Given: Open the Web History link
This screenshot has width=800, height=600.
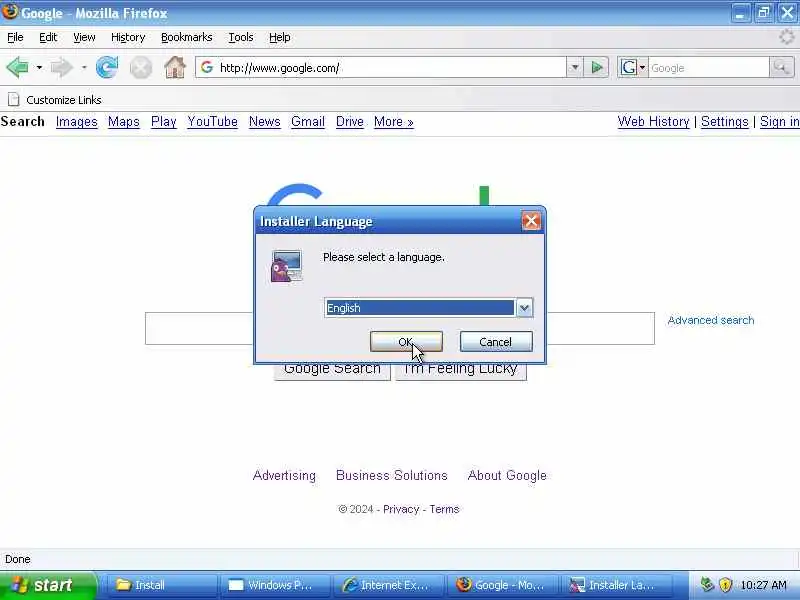Looking at the screenshot, I should 653,122.
